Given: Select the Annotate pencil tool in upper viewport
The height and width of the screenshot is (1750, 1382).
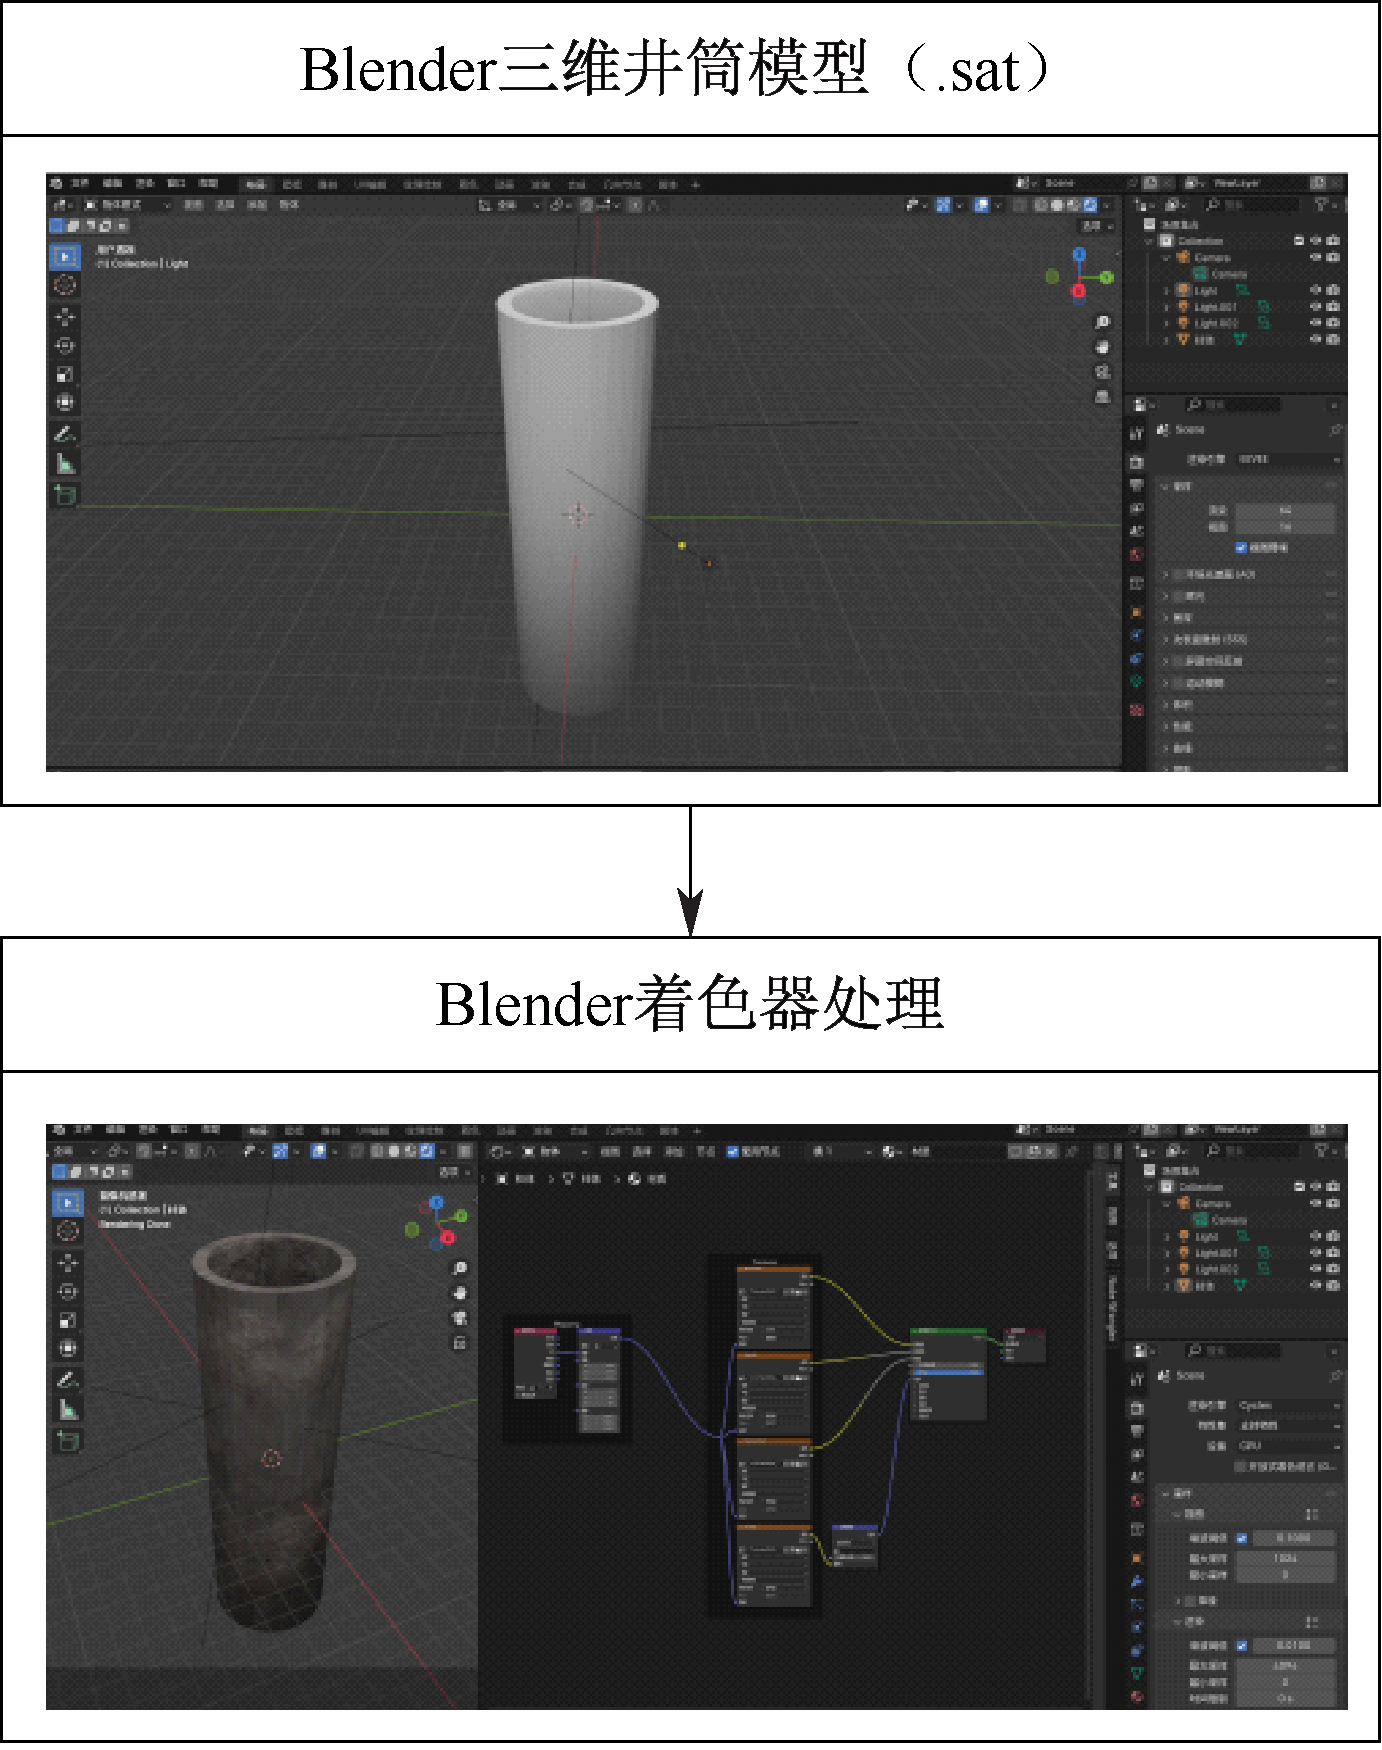Looking at the screenshot, I should (65, 434).
